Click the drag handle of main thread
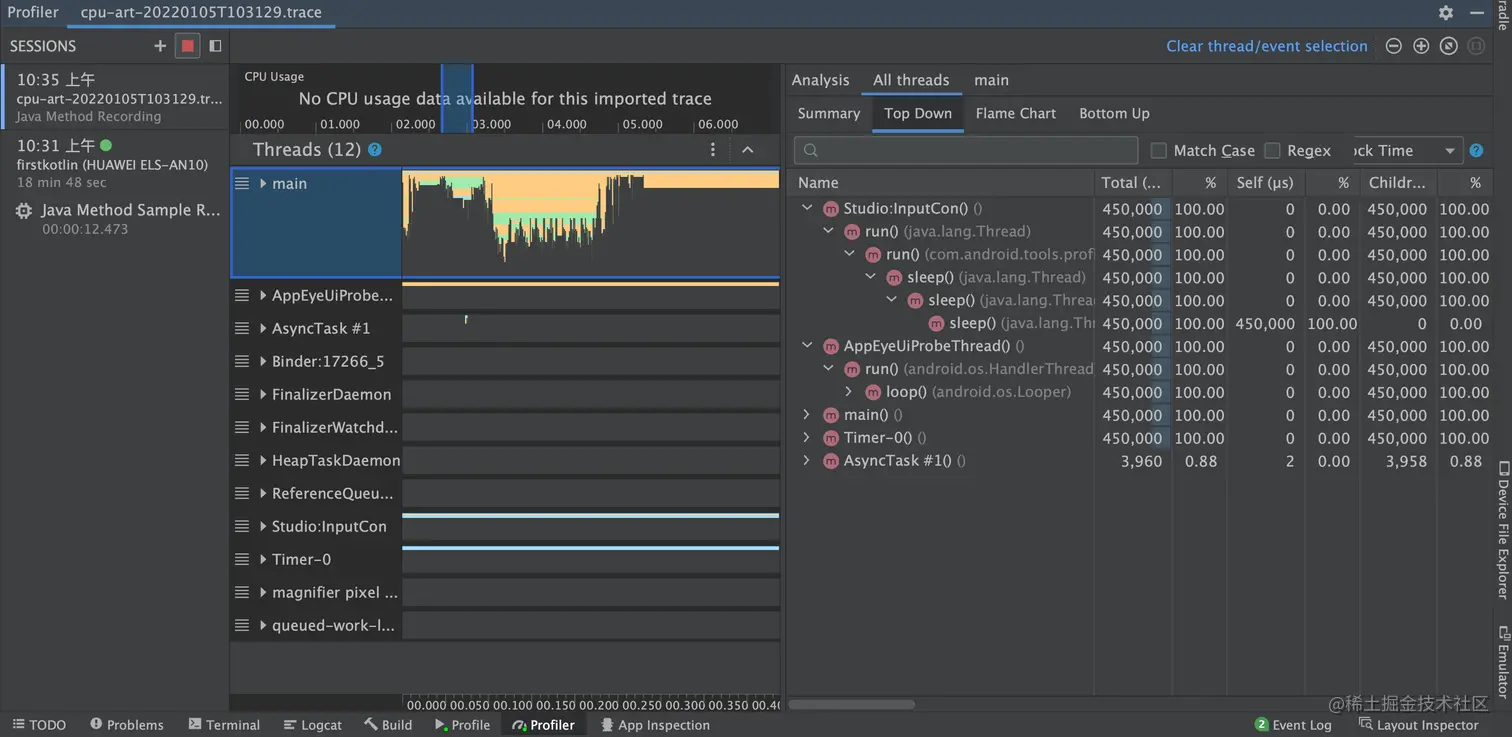 [241, 183]
